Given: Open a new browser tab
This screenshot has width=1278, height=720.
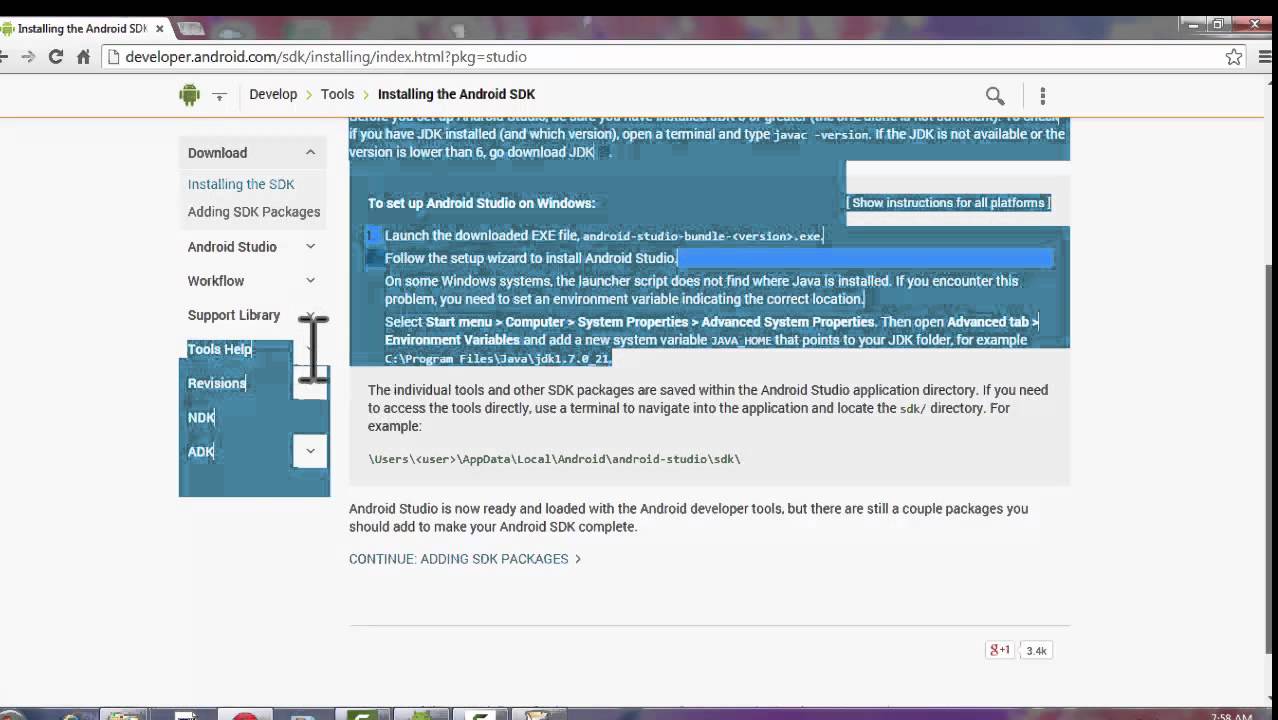Looking at the screenshot, I should (x=190, y=28).
